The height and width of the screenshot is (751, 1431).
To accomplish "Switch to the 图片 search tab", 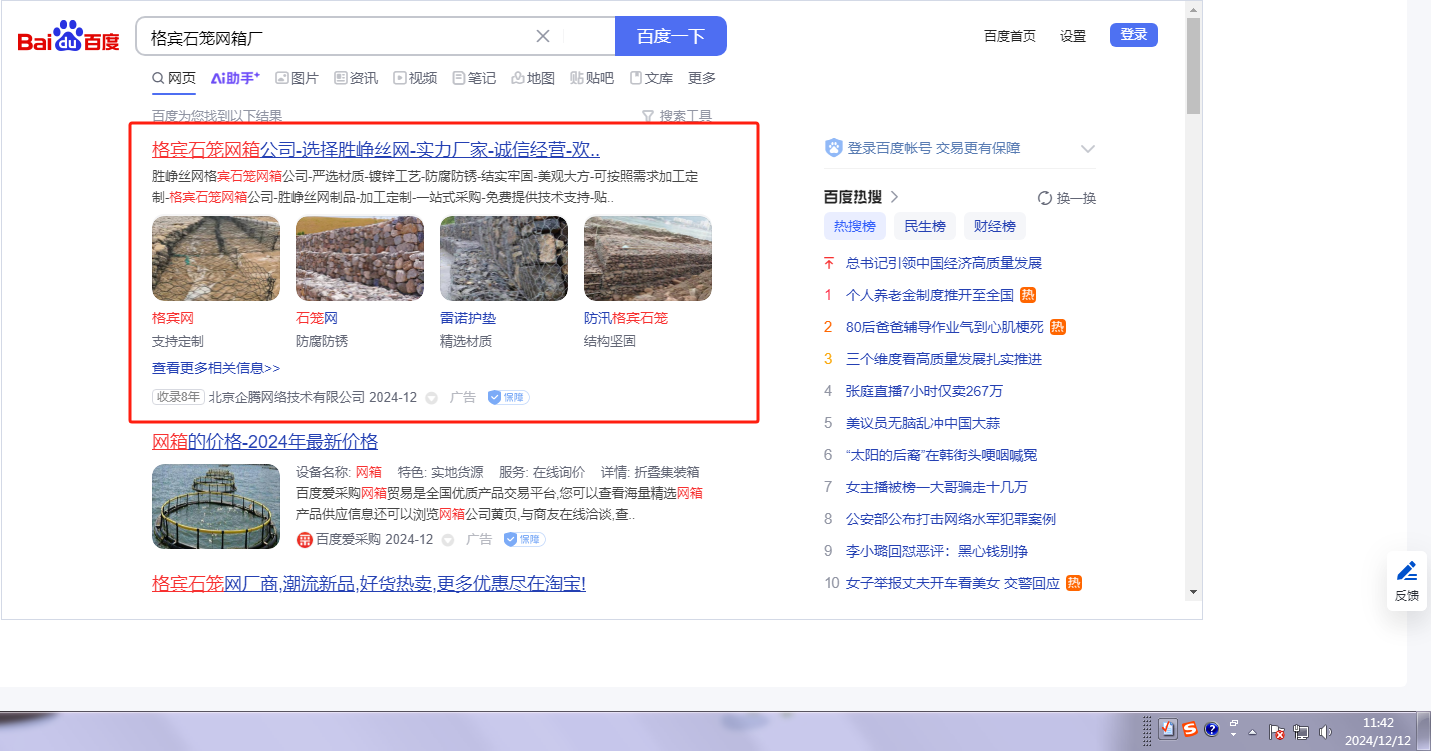I will pos(297,78).
